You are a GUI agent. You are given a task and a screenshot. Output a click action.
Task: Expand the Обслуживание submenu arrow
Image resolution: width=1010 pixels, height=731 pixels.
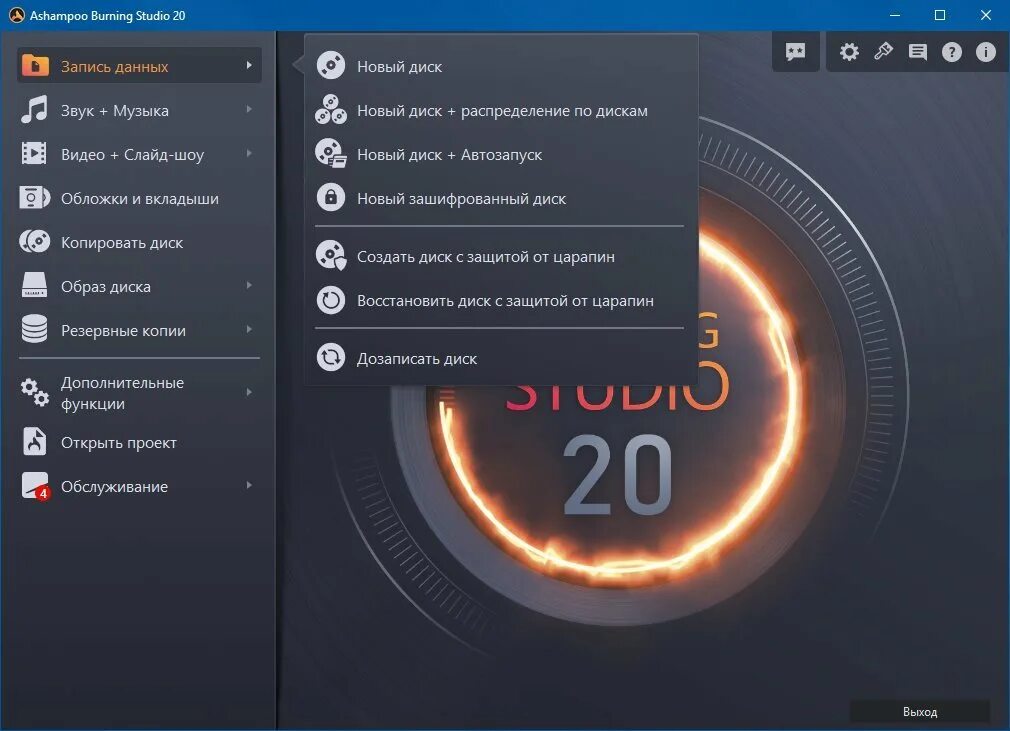249,485
